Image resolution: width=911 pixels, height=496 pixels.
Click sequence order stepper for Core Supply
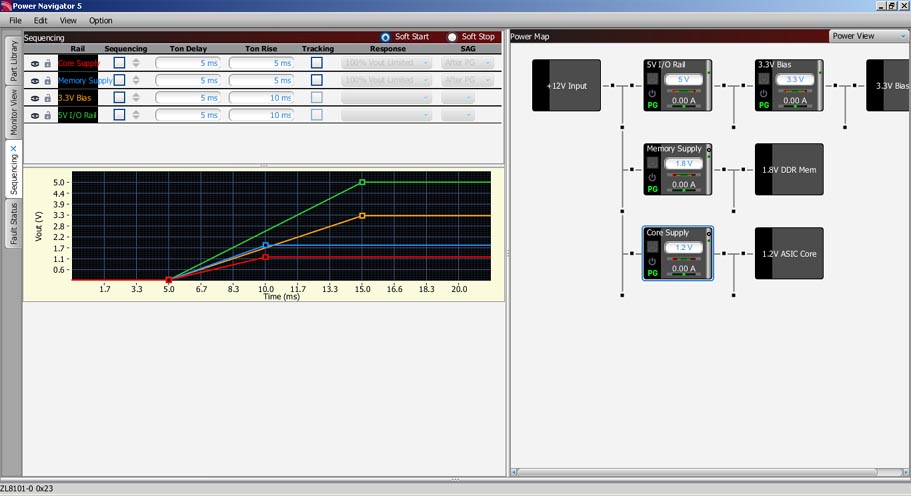(136, 63)
